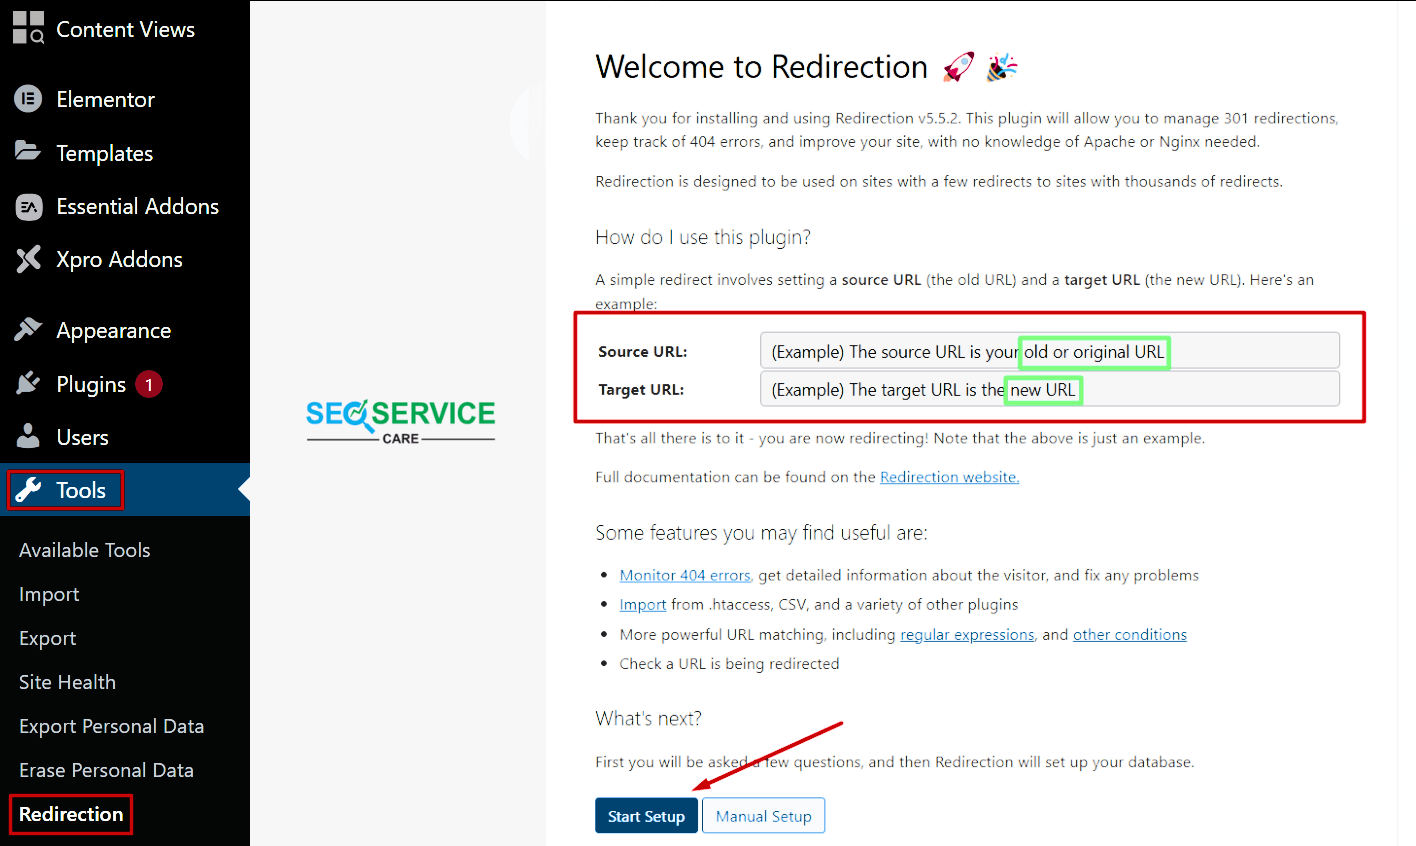This screenshot has height=846, width=1416.
Task: Select the Plugins plug icon
Action: tap(28, 383)
